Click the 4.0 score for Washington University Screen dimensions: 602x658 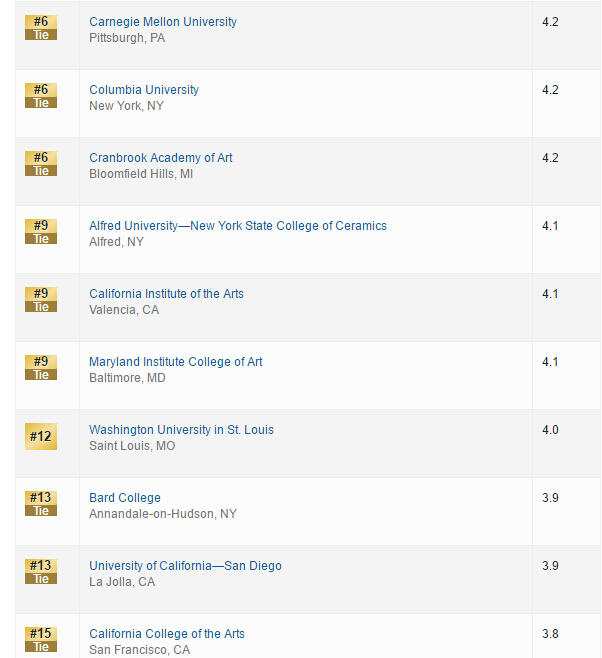(550, 430)
